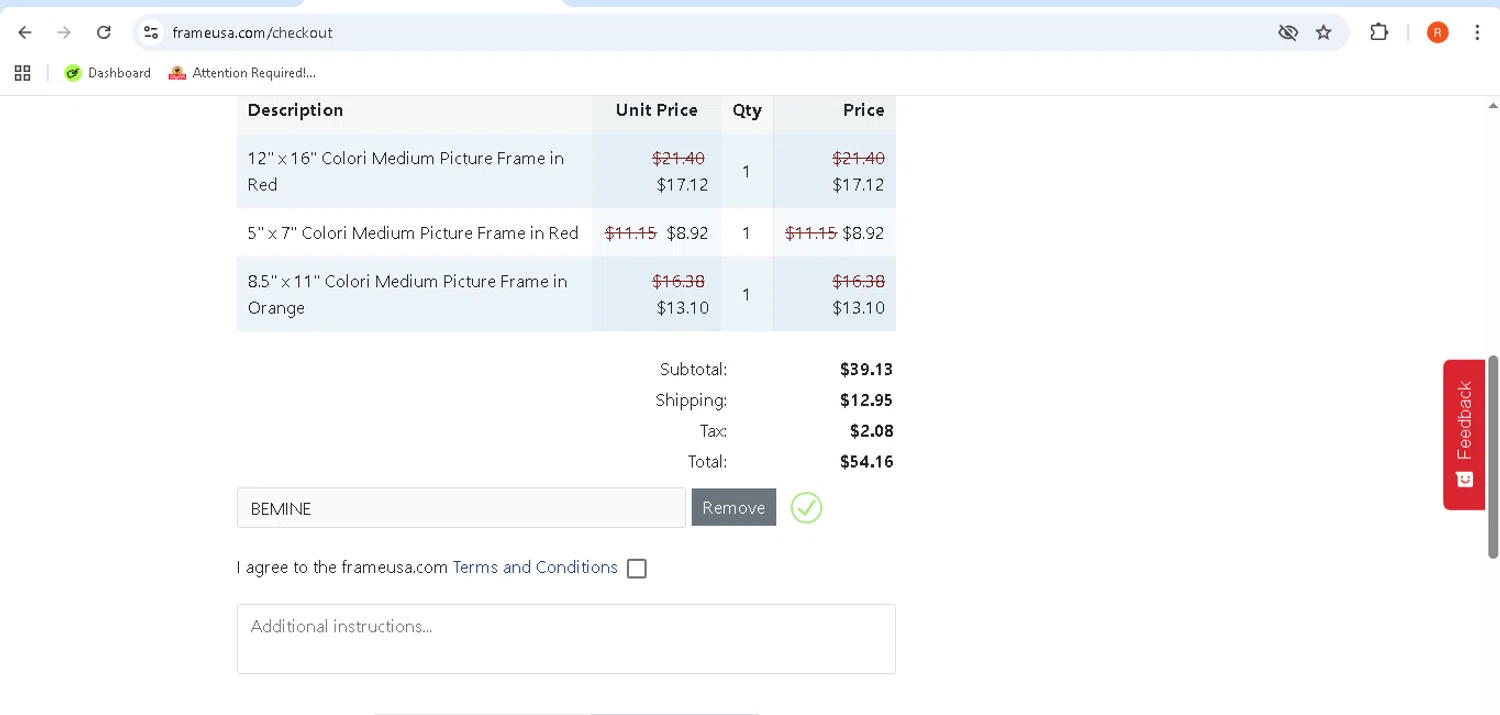This screenshot has width=1500, height=715.
Task: Click the Qty column header
Action: 747,110
